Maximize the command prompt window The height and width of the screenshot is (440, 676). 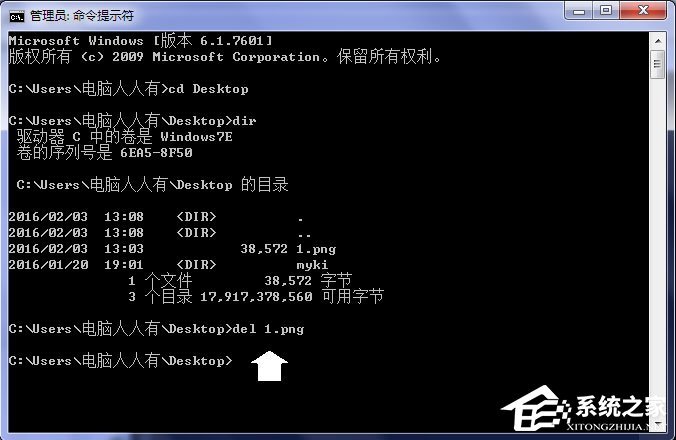click(x=606, y=11)
